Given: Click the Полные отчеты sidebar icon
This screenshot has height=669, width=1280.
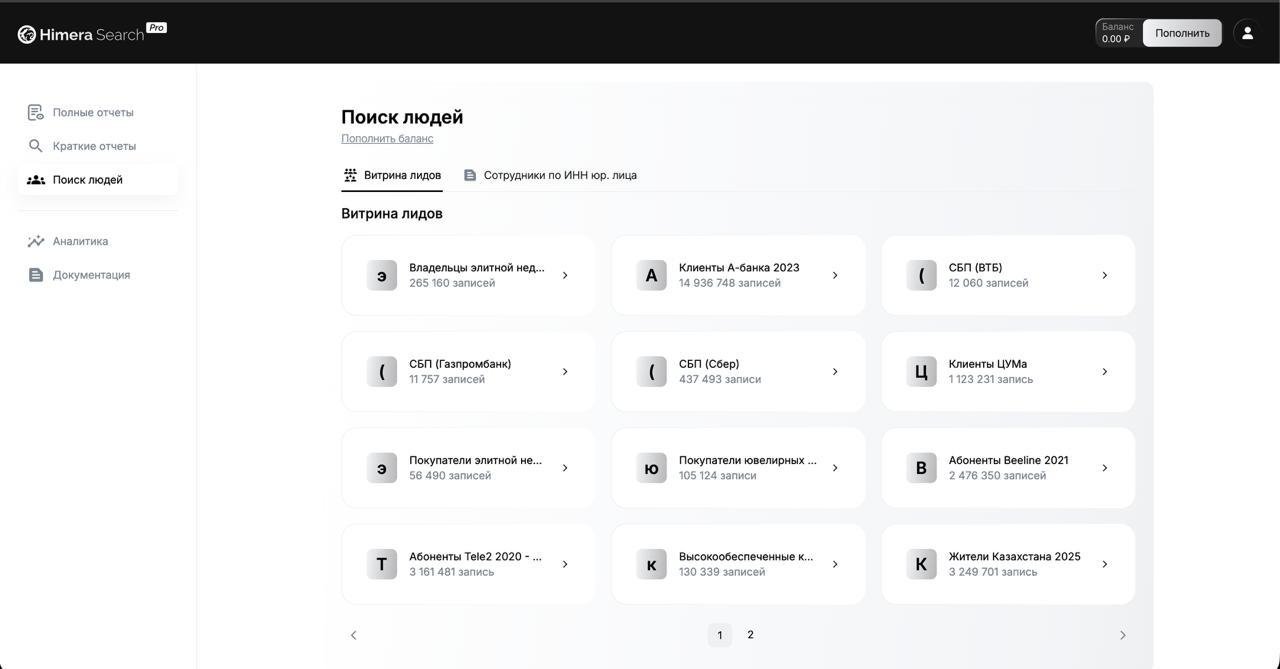Looking at the screenshot, I should pyautogui.click(x=36, y=112).
